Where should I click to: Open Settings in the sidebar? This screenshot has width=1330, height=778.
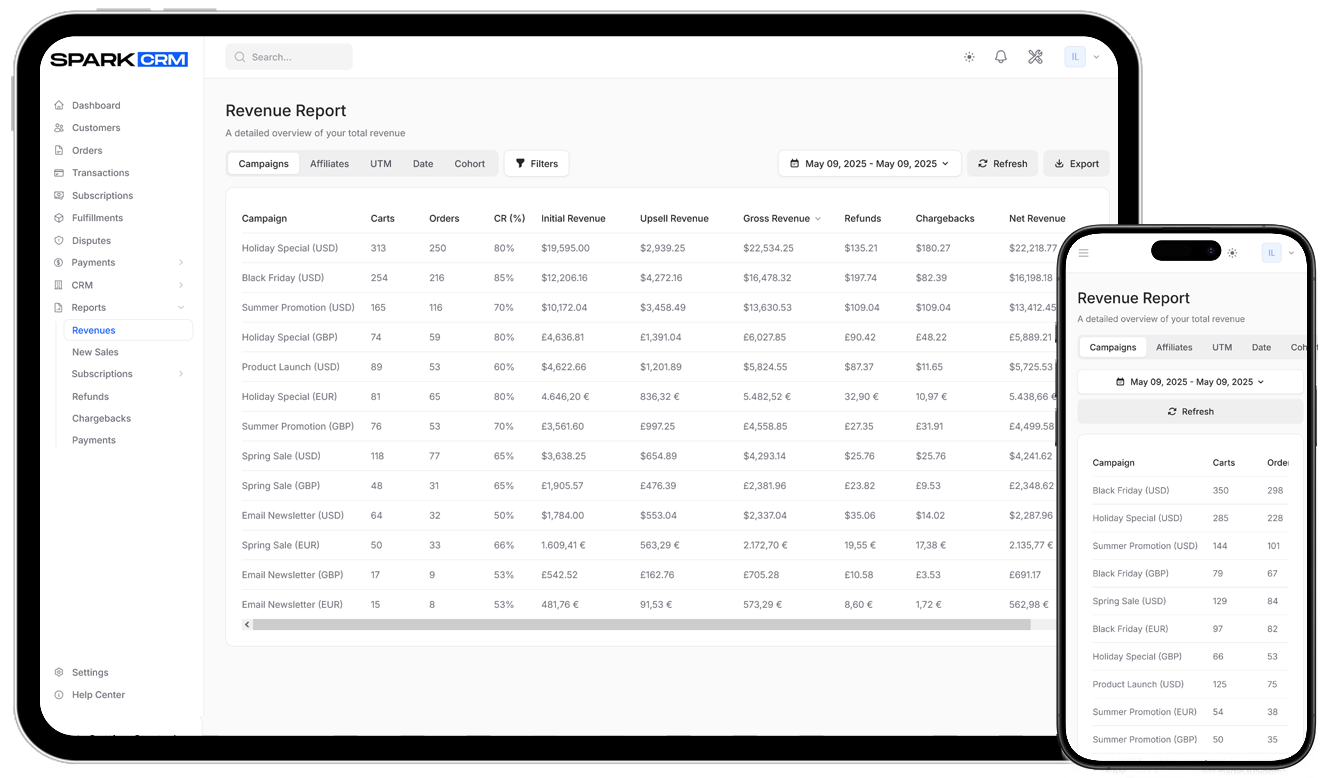[90, 673]
